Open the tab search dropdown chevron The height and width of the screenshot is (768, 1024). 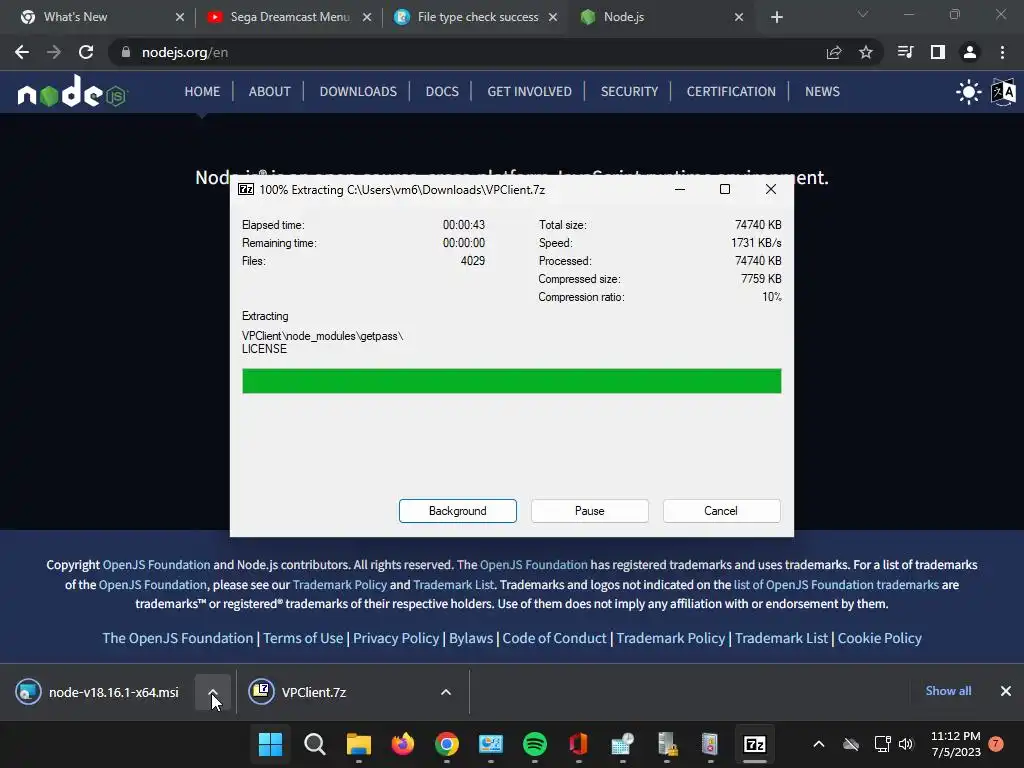tap(863, 14)
